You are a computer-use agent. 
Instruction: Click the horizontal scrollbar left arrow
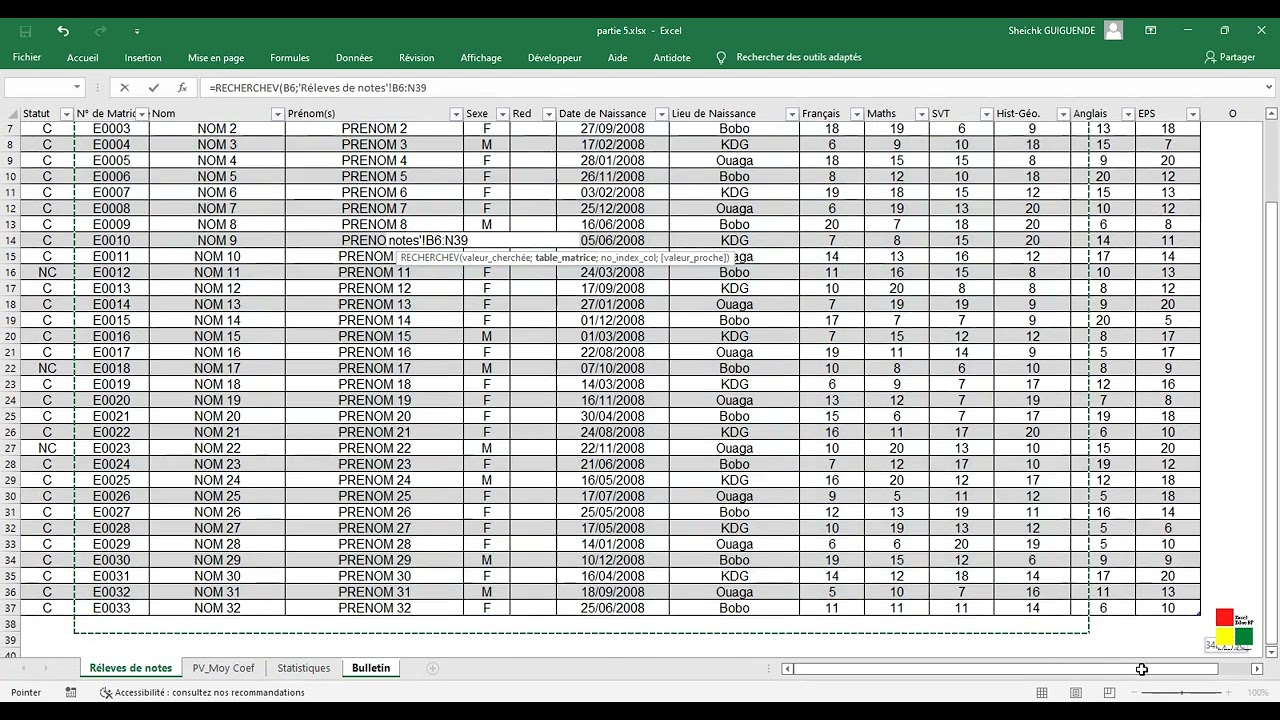[x=788, y=669]
